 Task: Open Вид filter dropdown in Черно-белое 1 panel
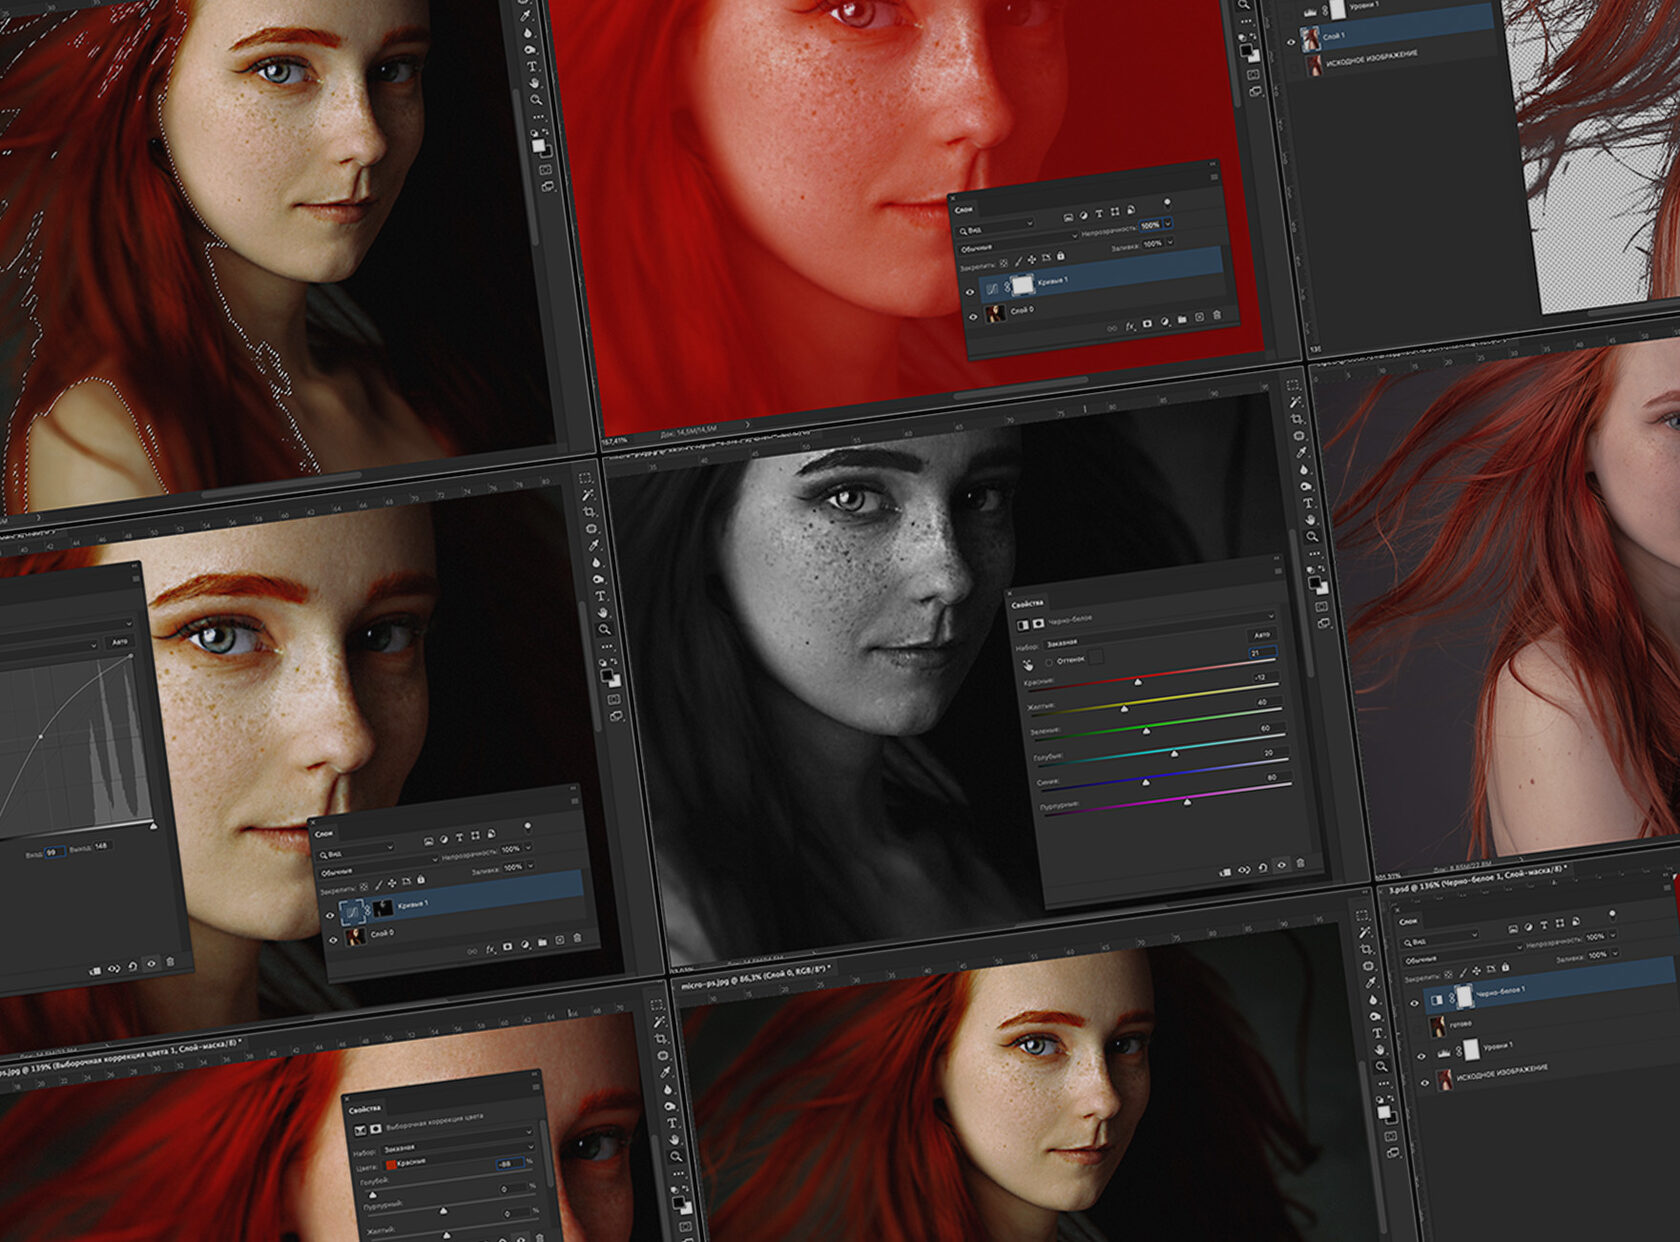1439,940
